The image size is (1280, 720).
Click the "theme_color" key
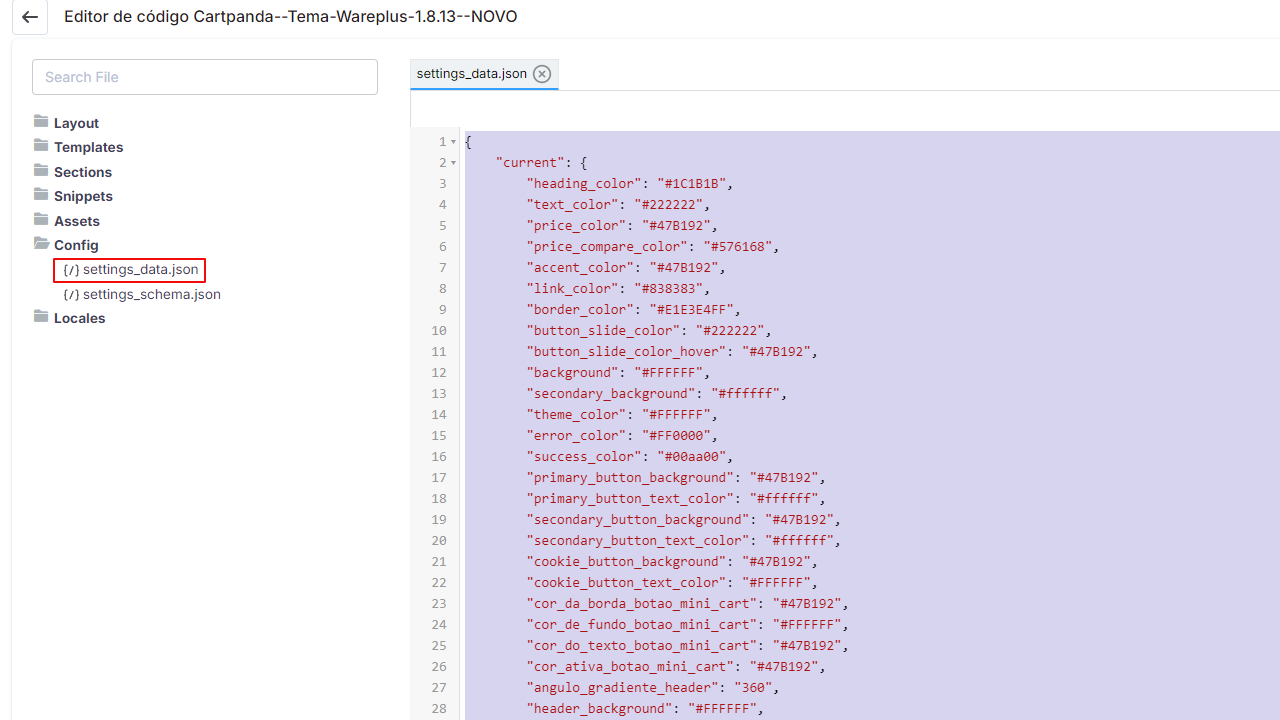click(x=574, y=414)
